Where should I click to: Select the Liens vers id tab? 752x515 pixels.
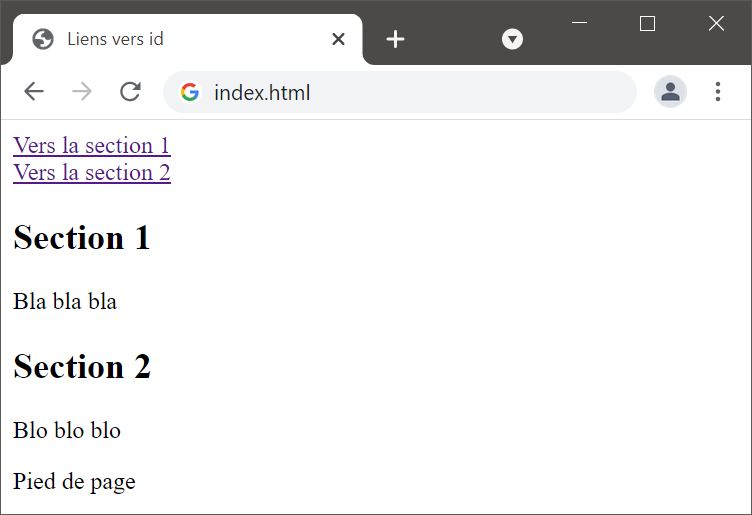point(187,39)
